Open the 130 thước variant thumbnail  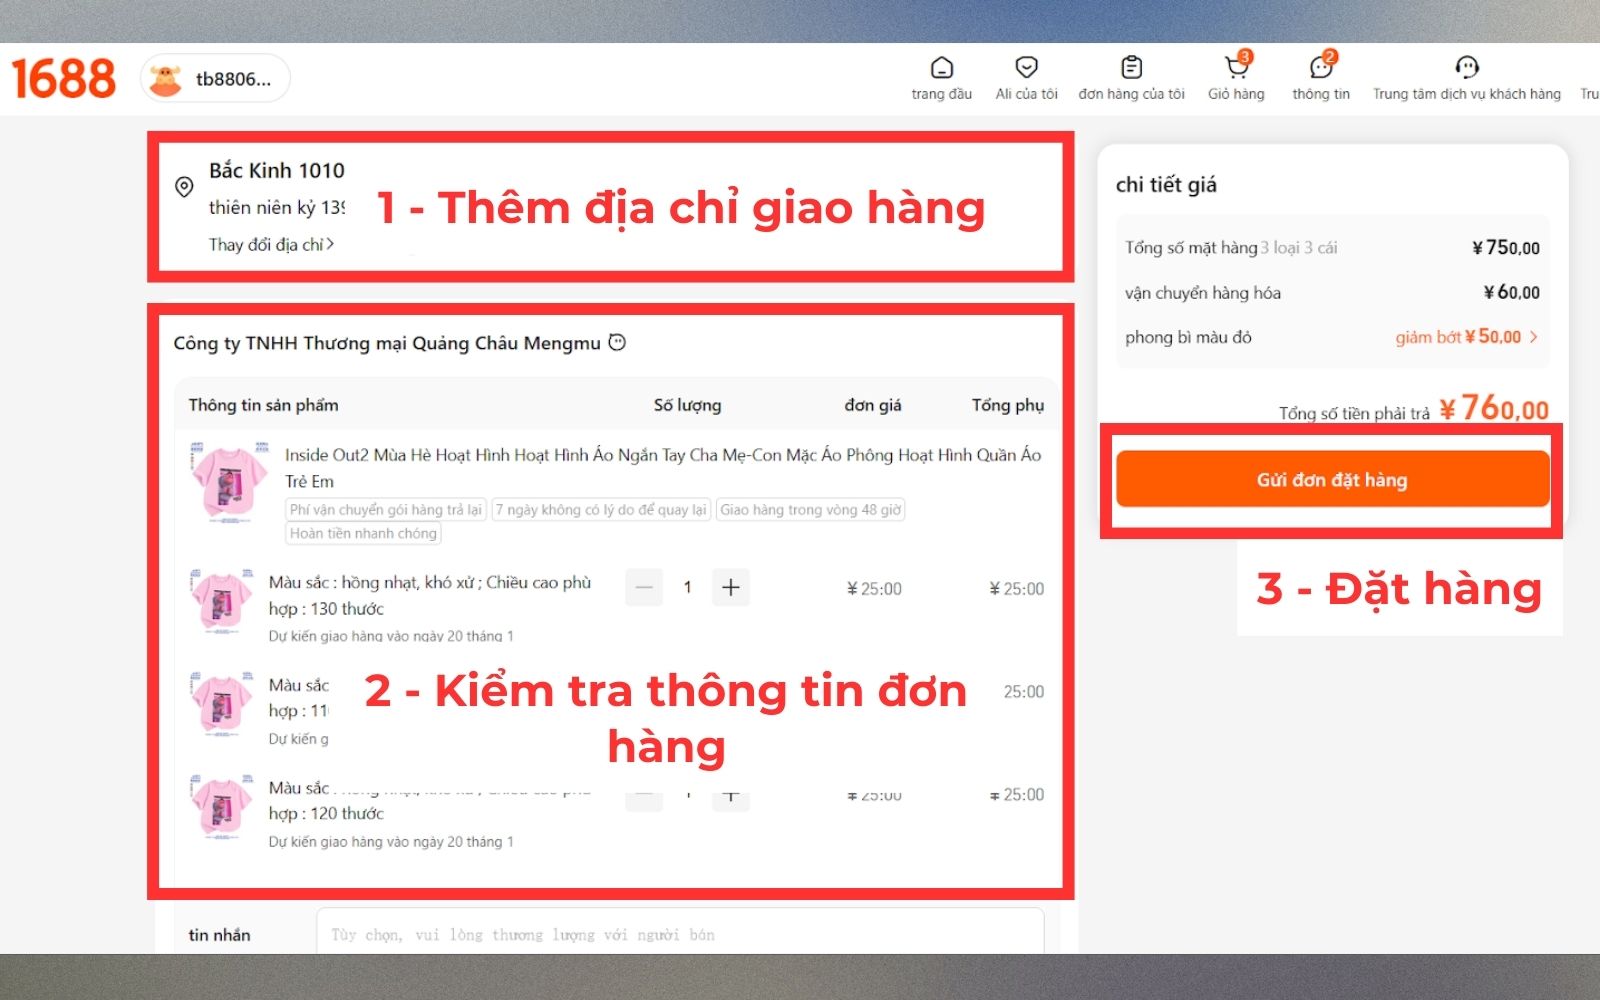pyautogui.click(x=221, y=601)
